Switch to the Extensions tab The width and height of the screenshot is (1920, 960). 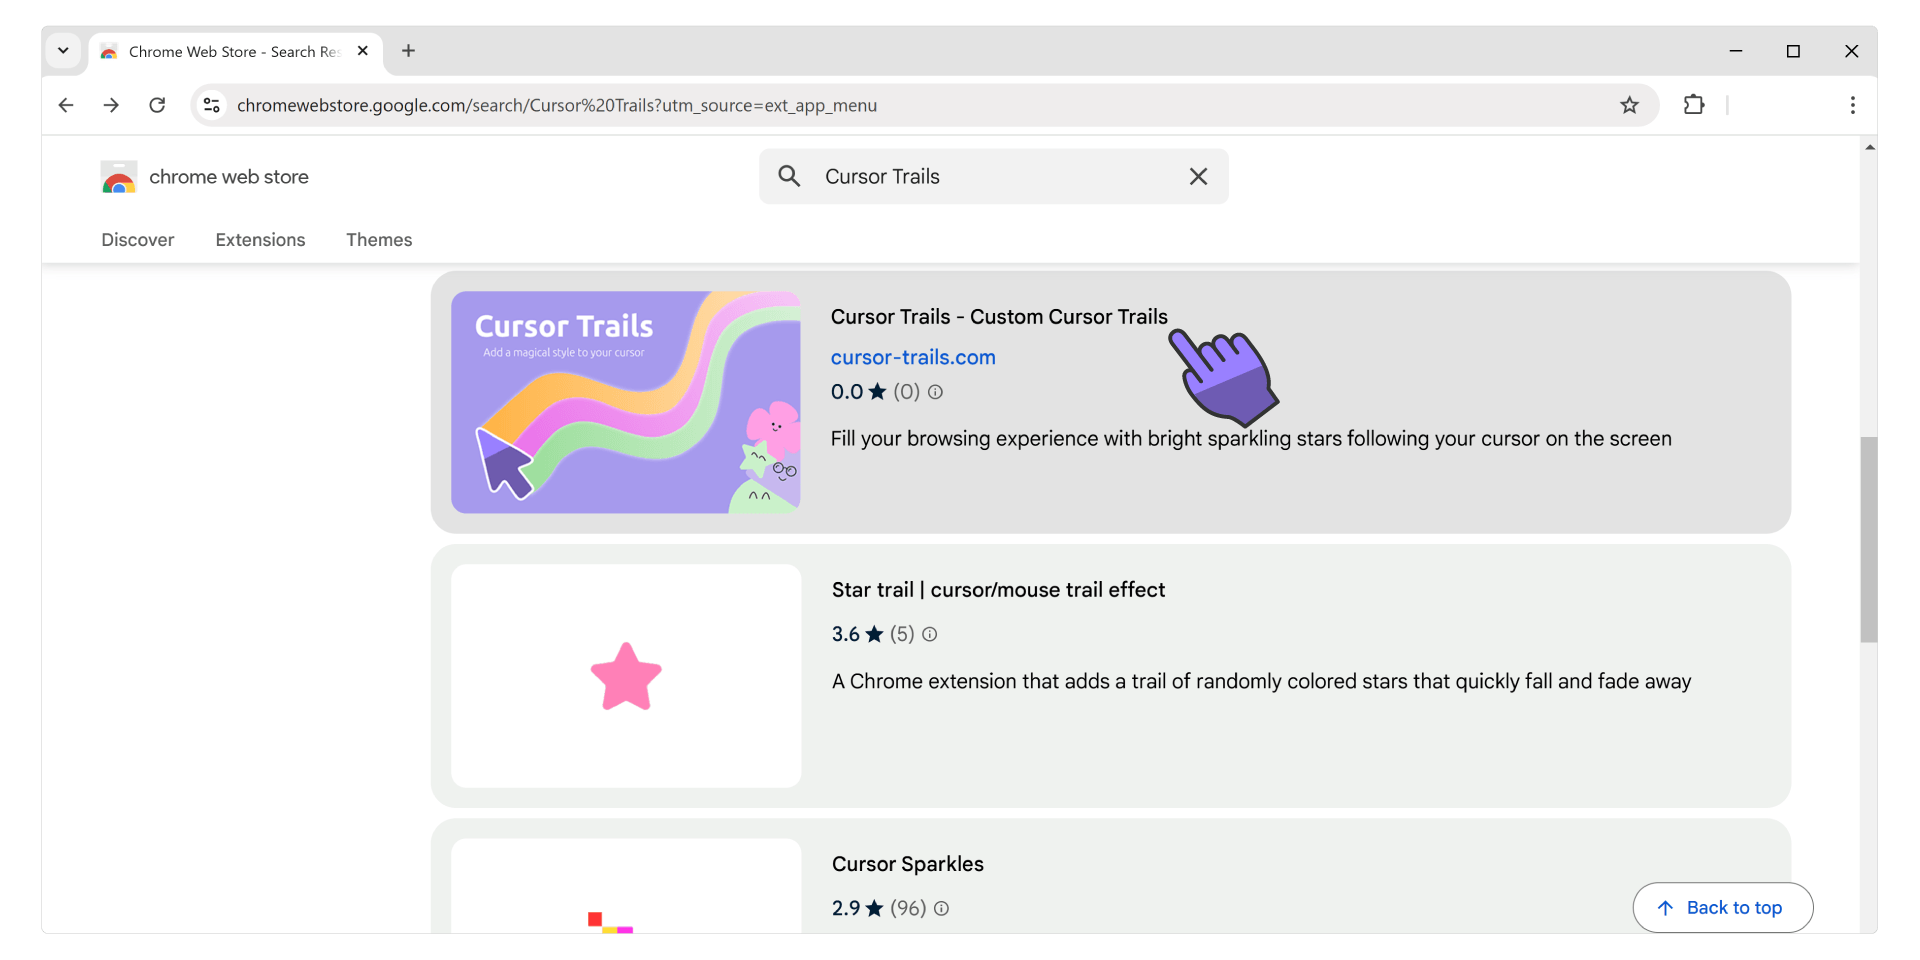coord(260,240)
